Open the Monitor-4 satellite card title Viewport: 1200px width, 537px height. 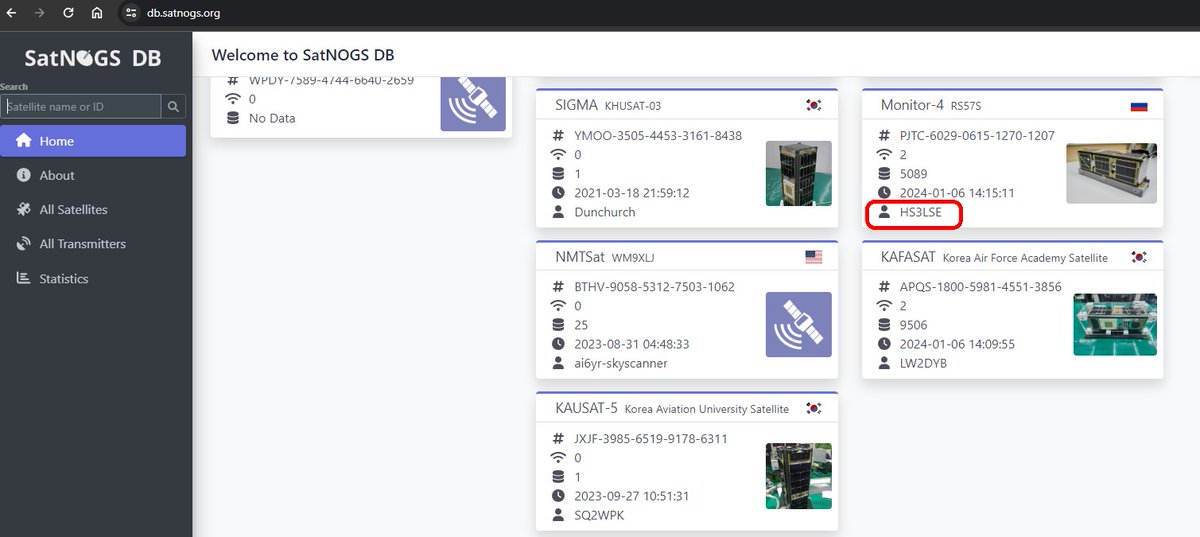[912, 105]
